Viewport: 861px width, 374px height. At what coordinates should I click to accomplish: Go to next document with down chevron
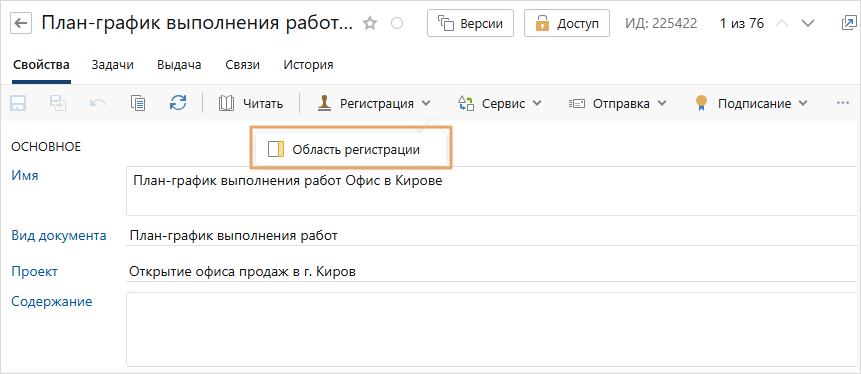coord(807,24)
